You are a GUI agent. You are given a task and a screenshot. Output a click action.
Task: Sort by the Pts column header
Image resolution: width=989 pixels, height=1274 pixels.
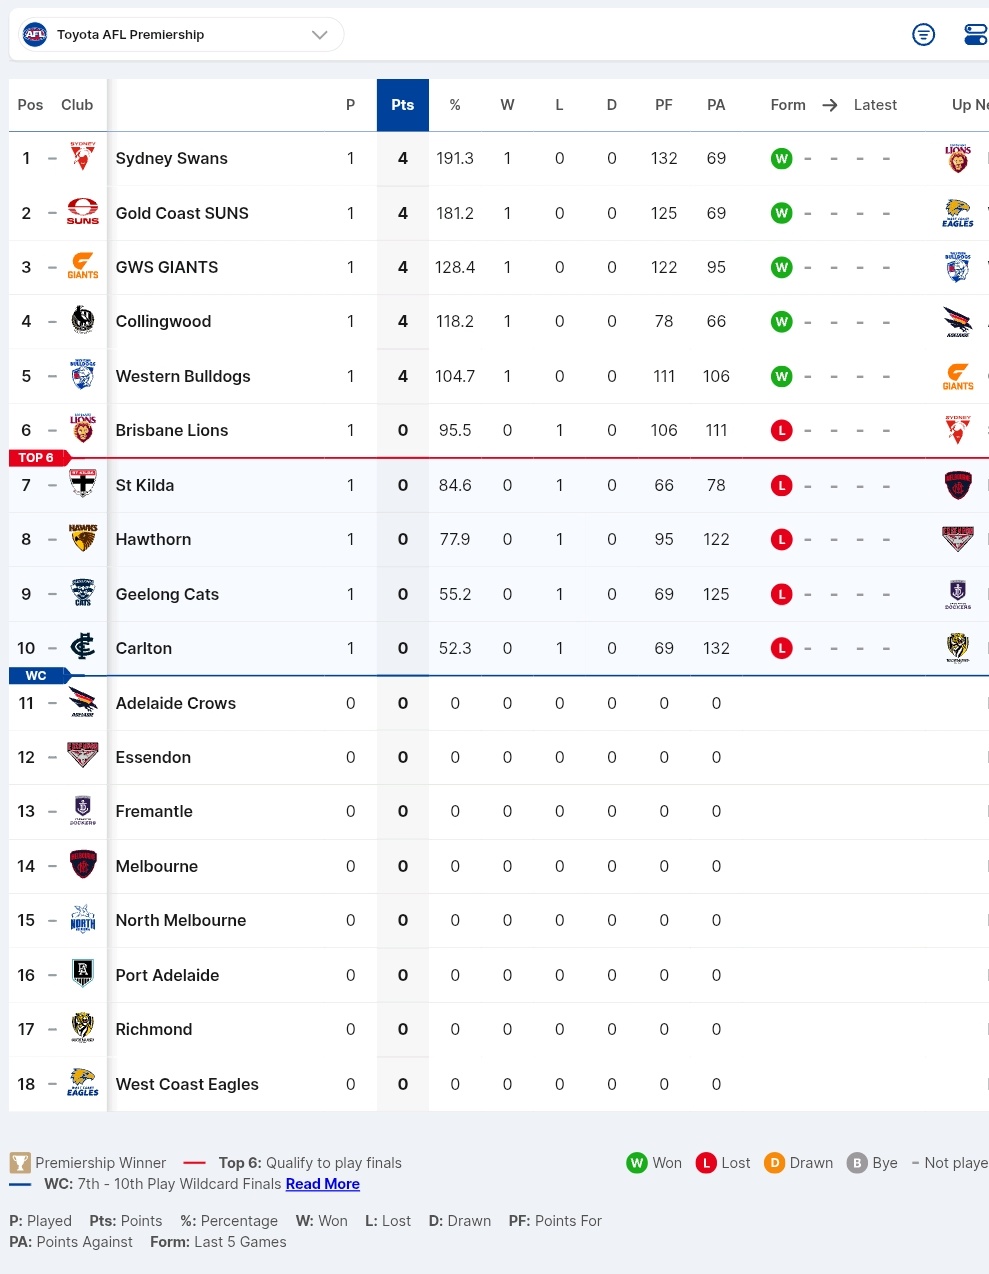click(x=402, y=105)
